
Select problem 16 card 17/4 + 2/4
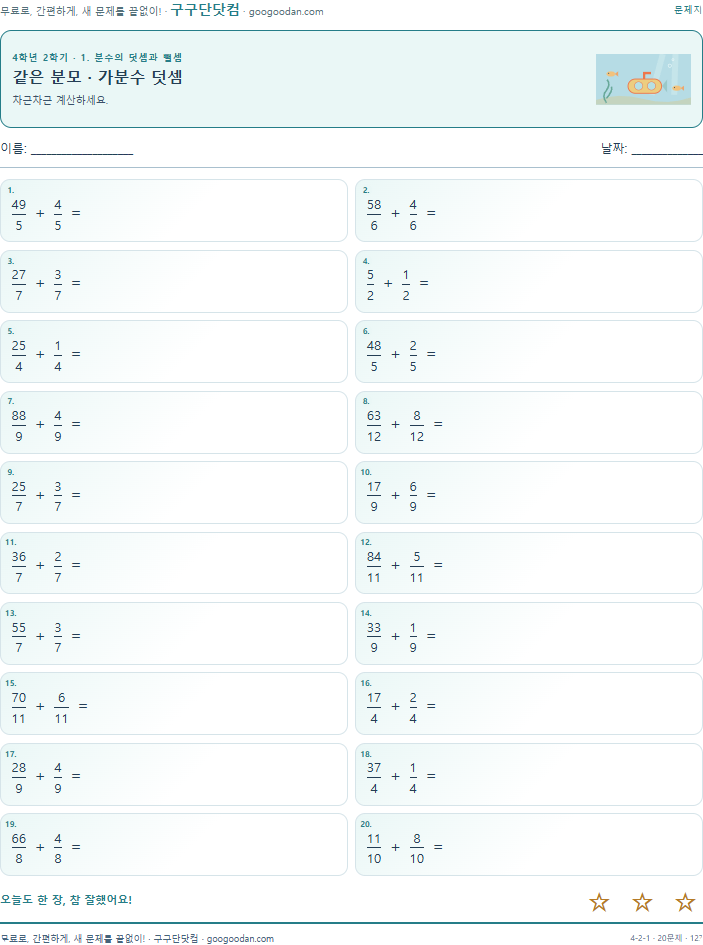pyautogui.click(x=529, y=704)
